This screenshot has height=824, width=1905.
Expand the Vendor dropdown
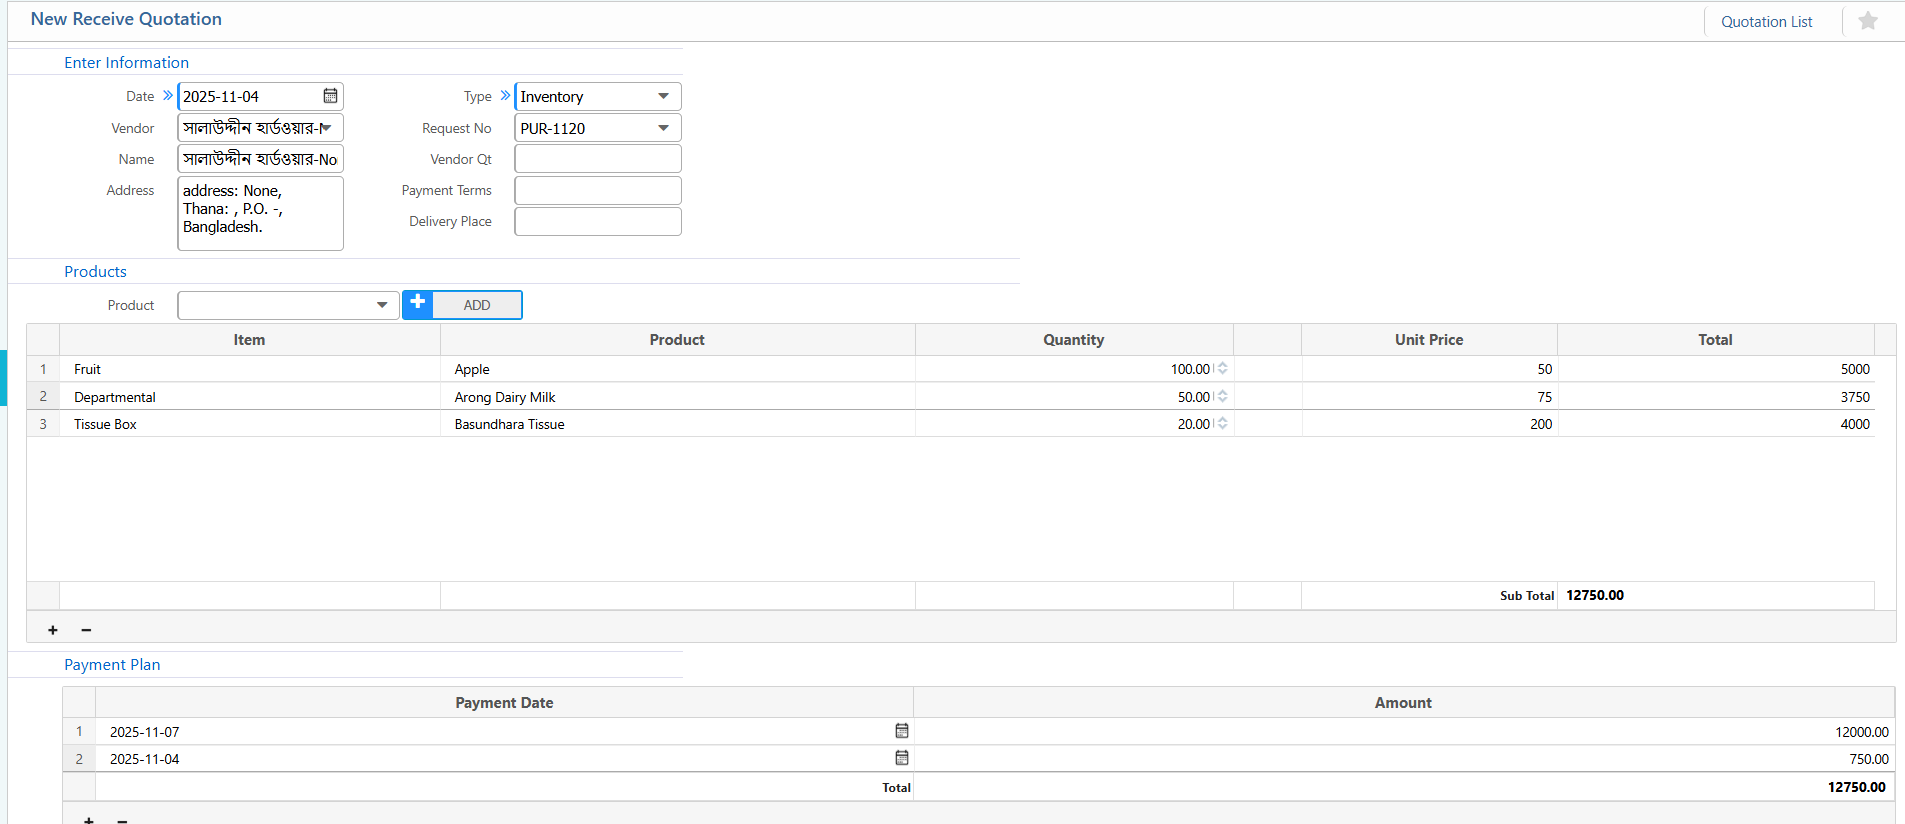pyautogui.click(x=326, y=128)
